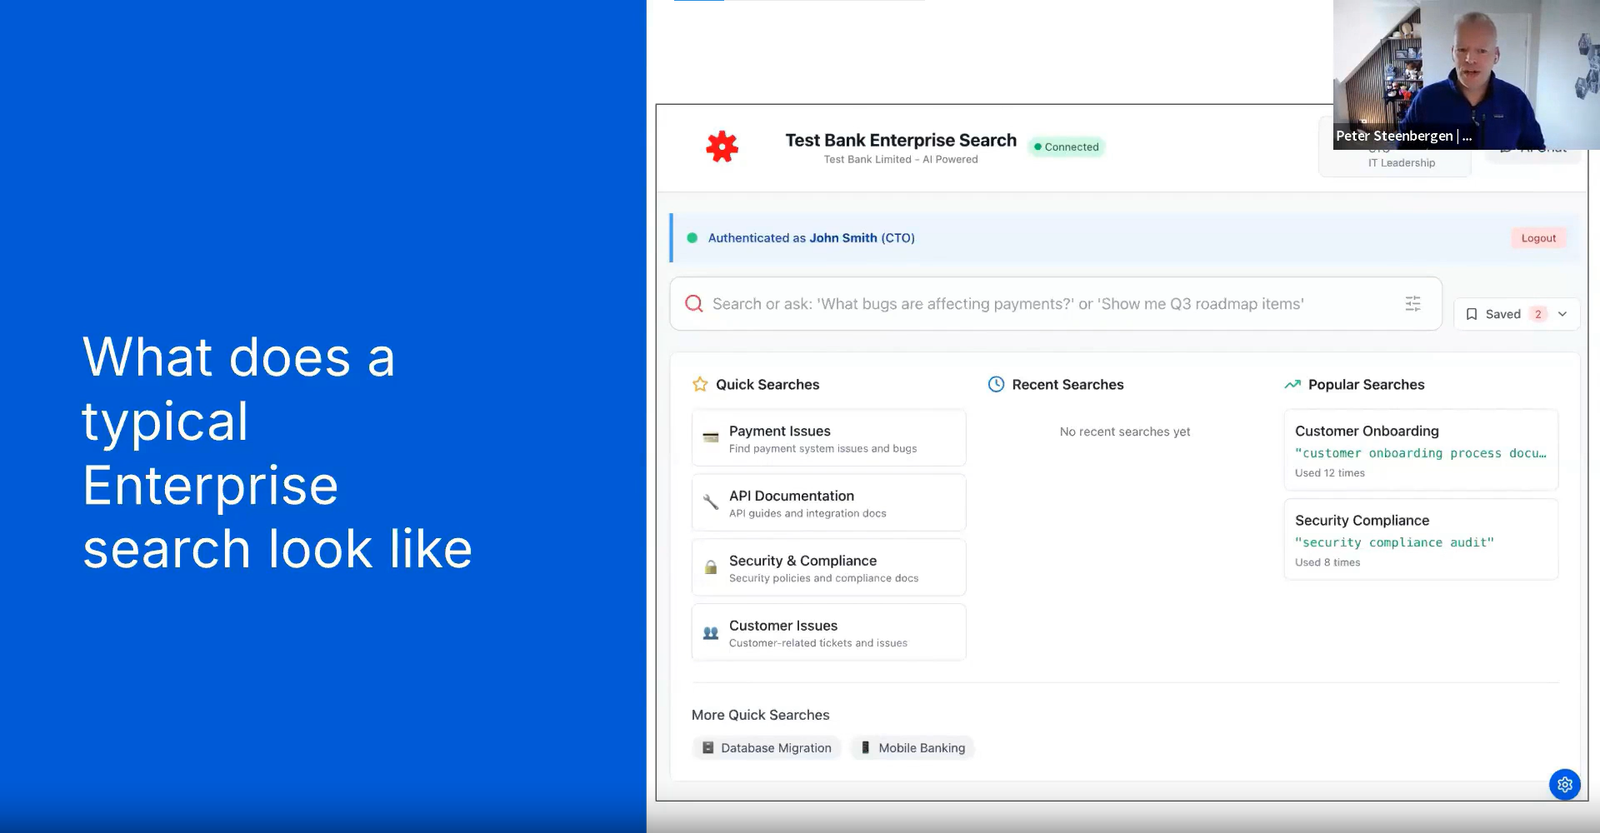Expand the Saved searches dropdown chevron
The image size is (1600, 833).
(1562, 314)
